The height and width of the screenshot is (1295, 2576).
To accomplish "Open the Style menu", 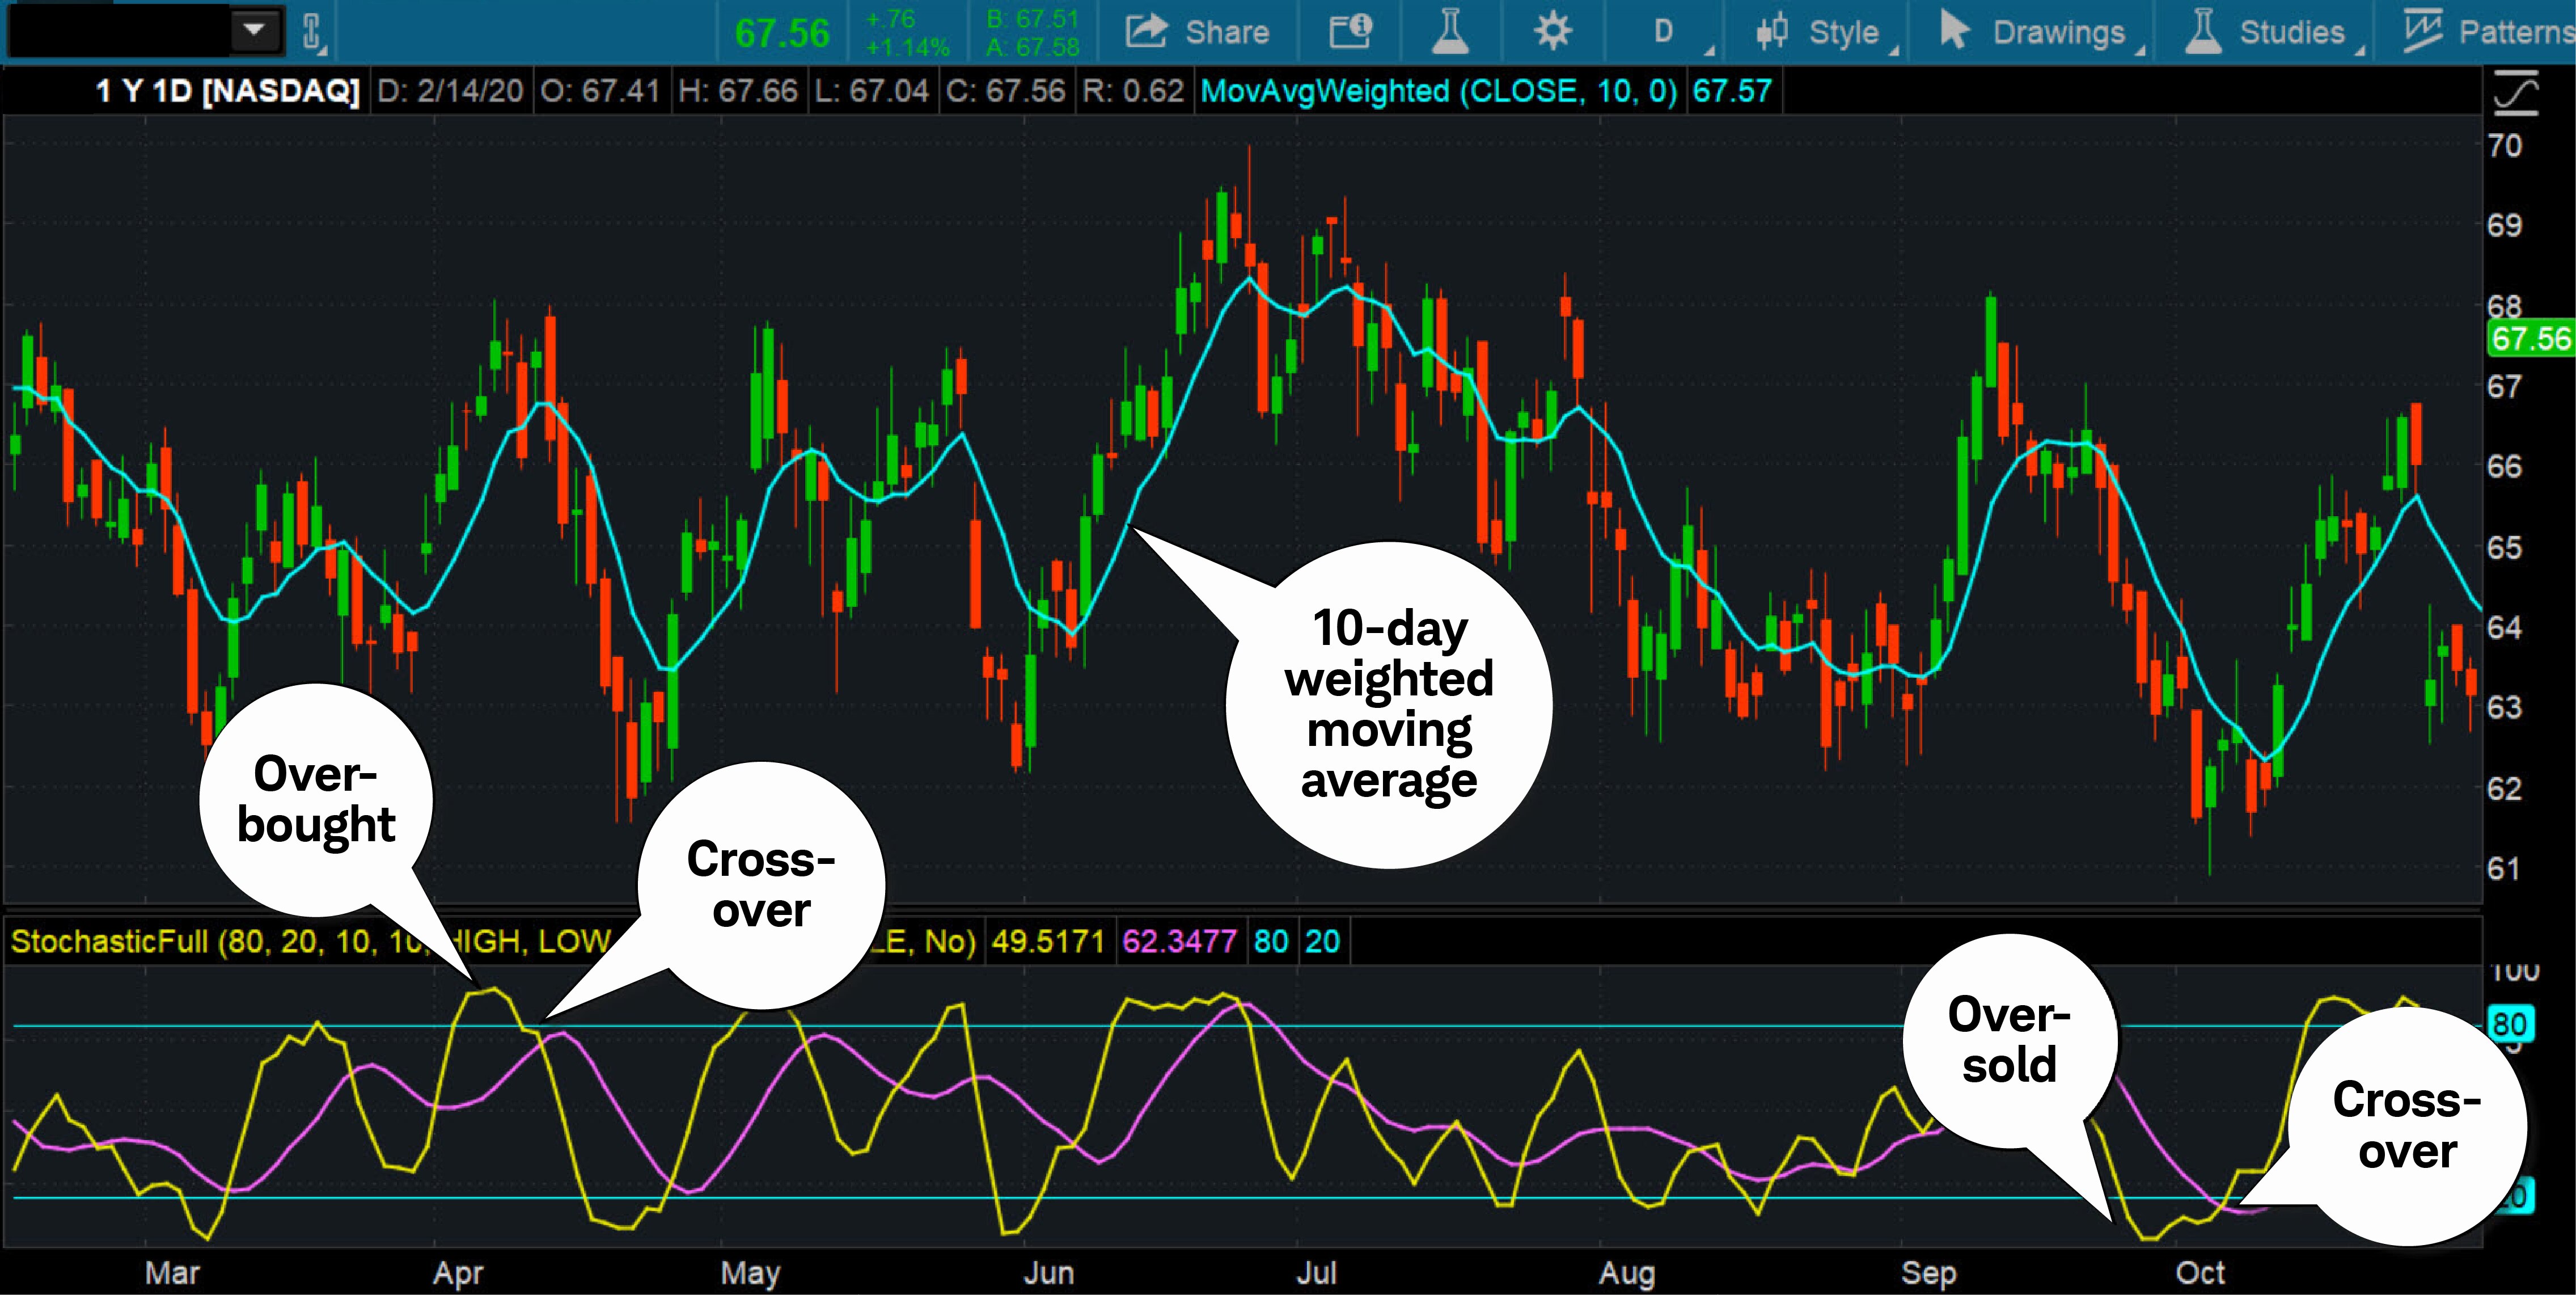I will [1827, 32].
